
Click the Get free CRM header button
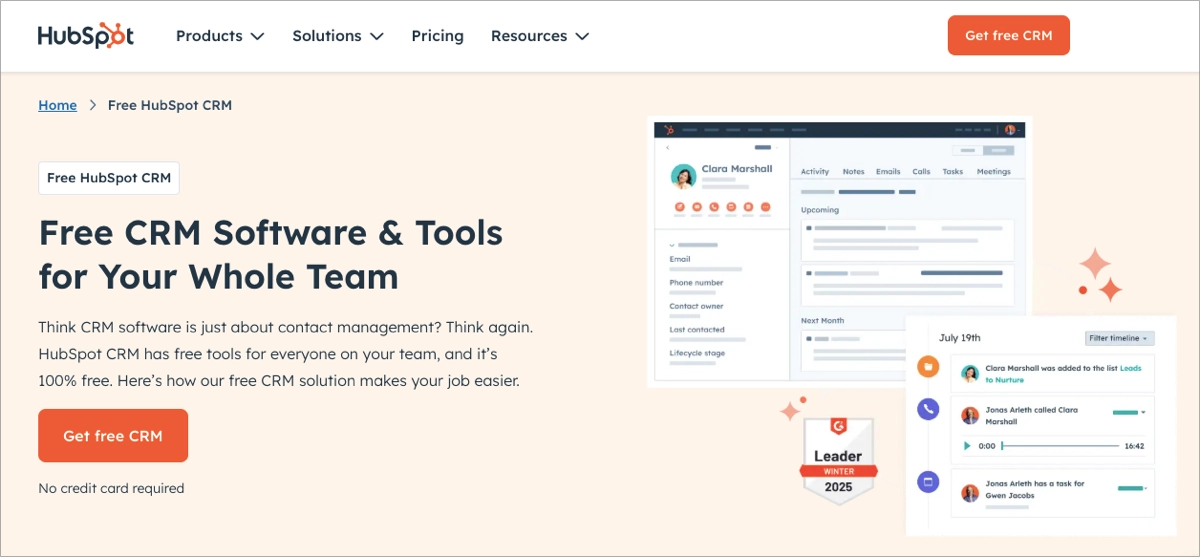tap(1008, 35)
